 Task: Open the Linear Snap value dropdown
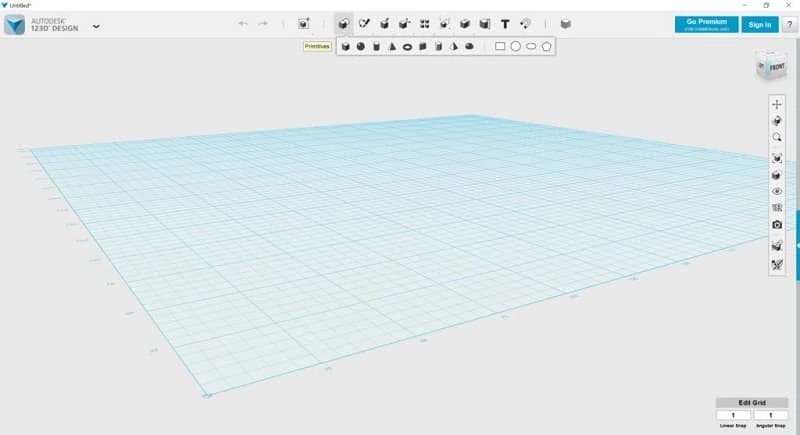pos(734,415)
